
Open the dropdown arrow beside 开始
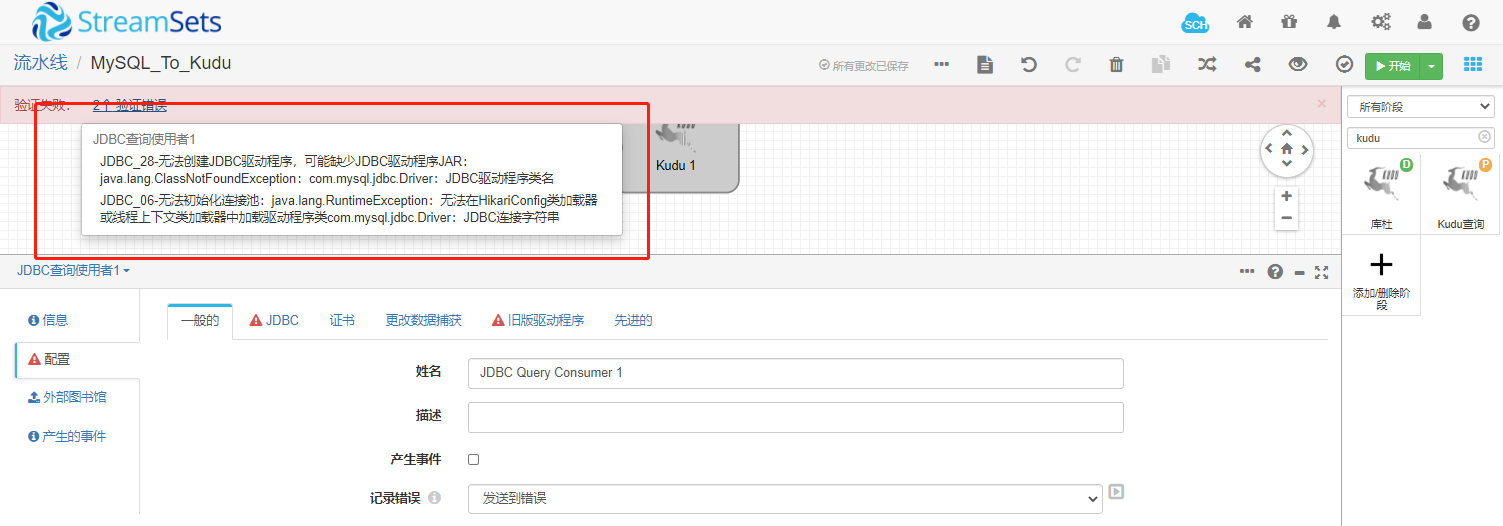coord(1432,66)
